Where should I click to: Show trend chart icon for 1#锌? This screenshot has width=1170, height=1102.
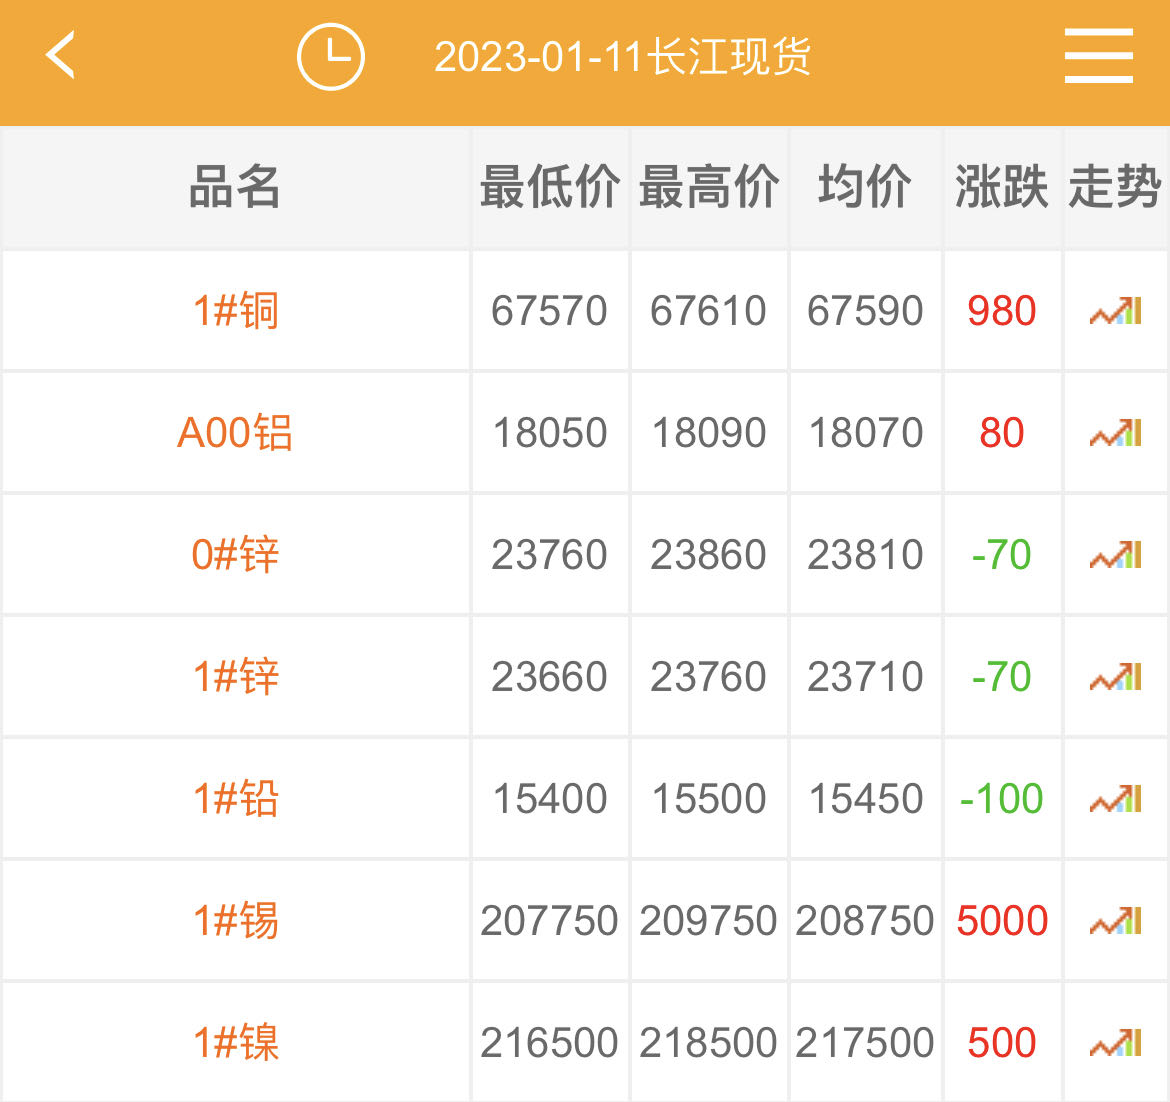tap(1115, 677)
